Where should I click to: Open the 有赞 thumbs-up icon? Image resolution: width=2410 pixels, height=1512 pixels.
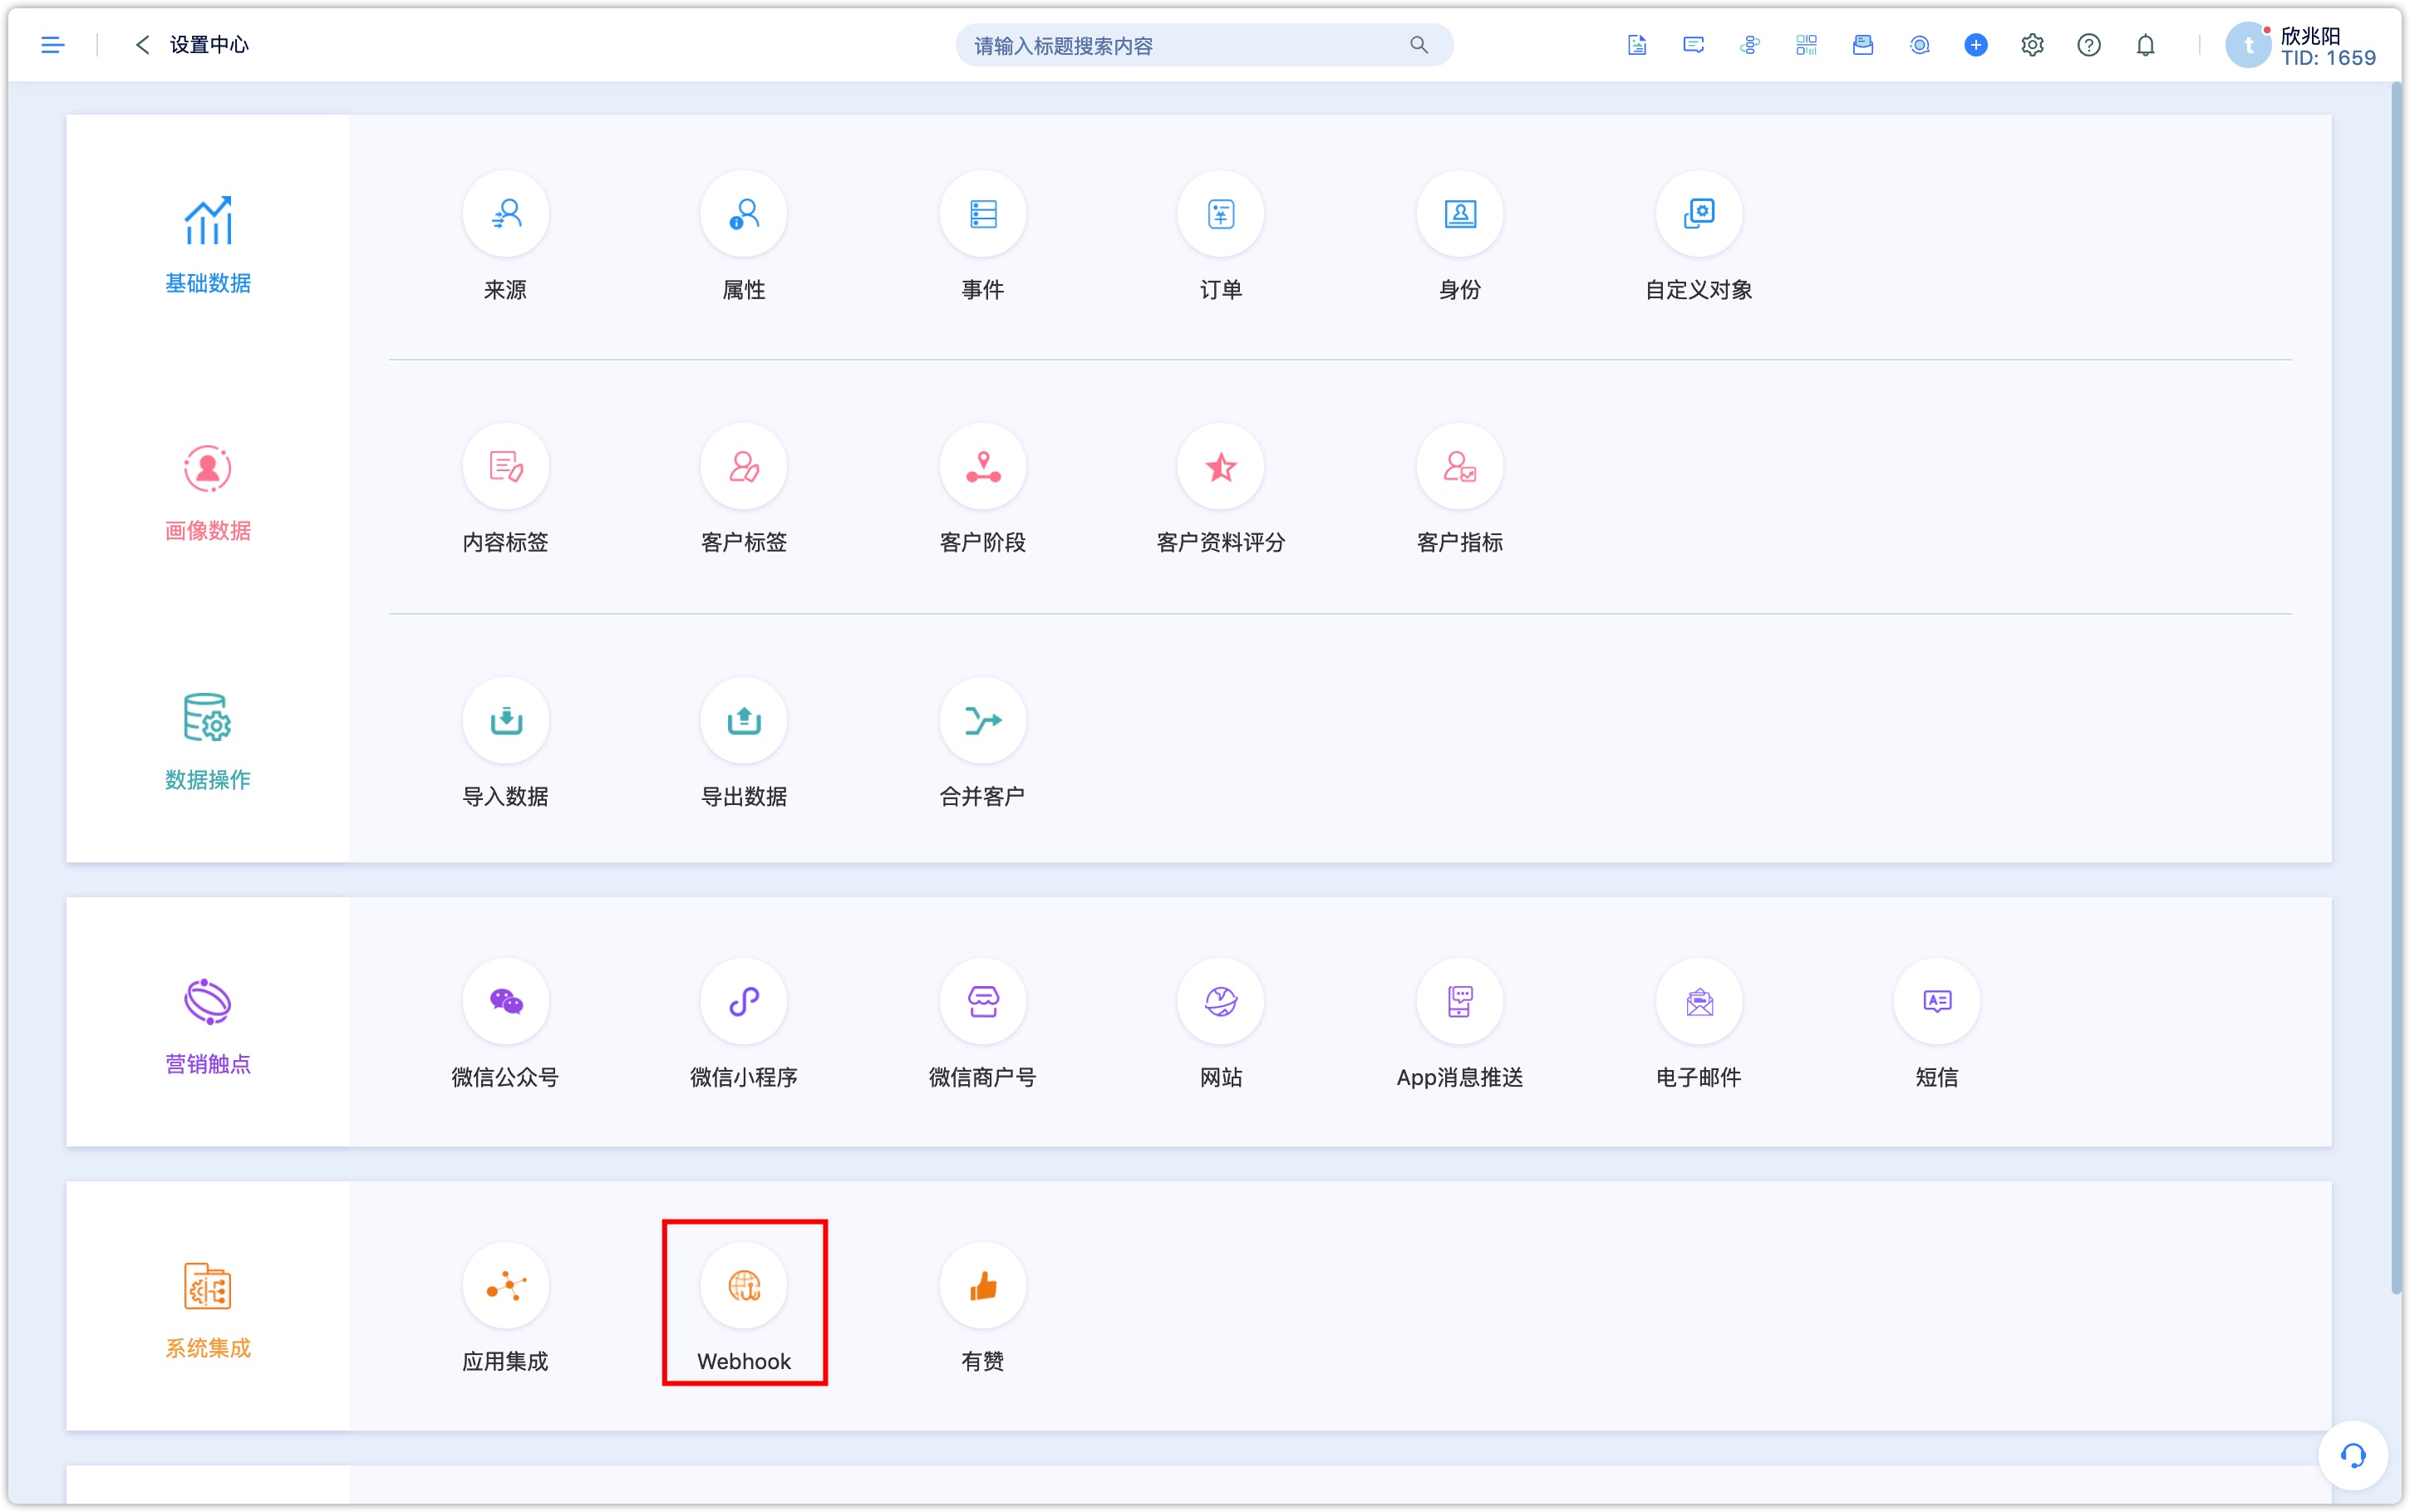click(x=983, y=1286)
